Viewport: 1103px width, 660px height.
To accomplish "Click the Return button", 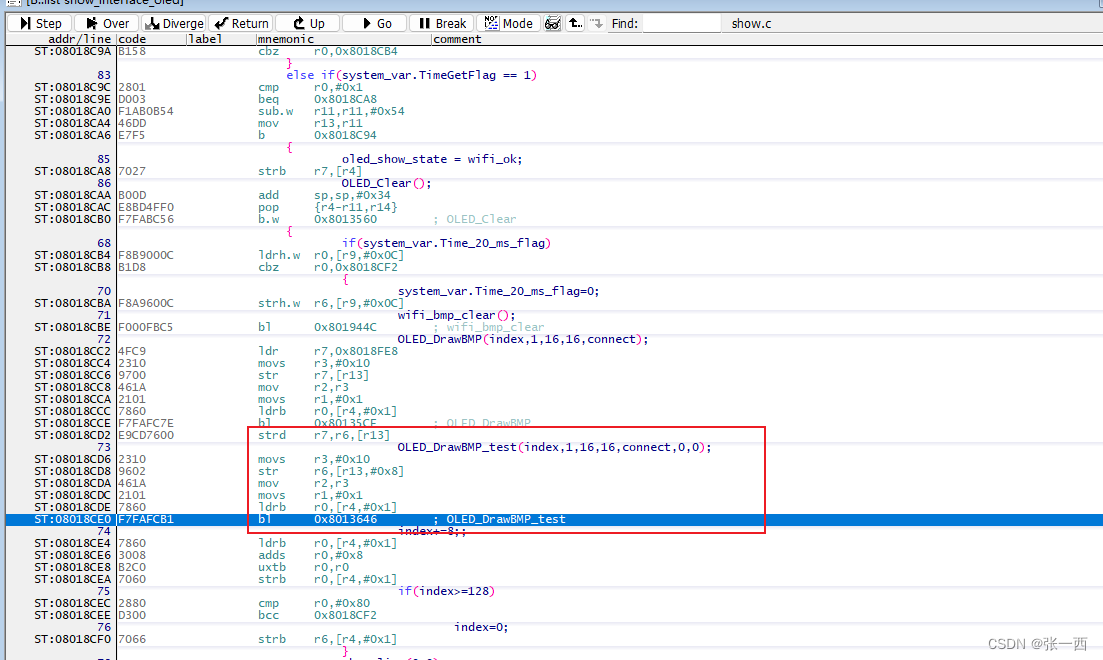I will [241, 23].
